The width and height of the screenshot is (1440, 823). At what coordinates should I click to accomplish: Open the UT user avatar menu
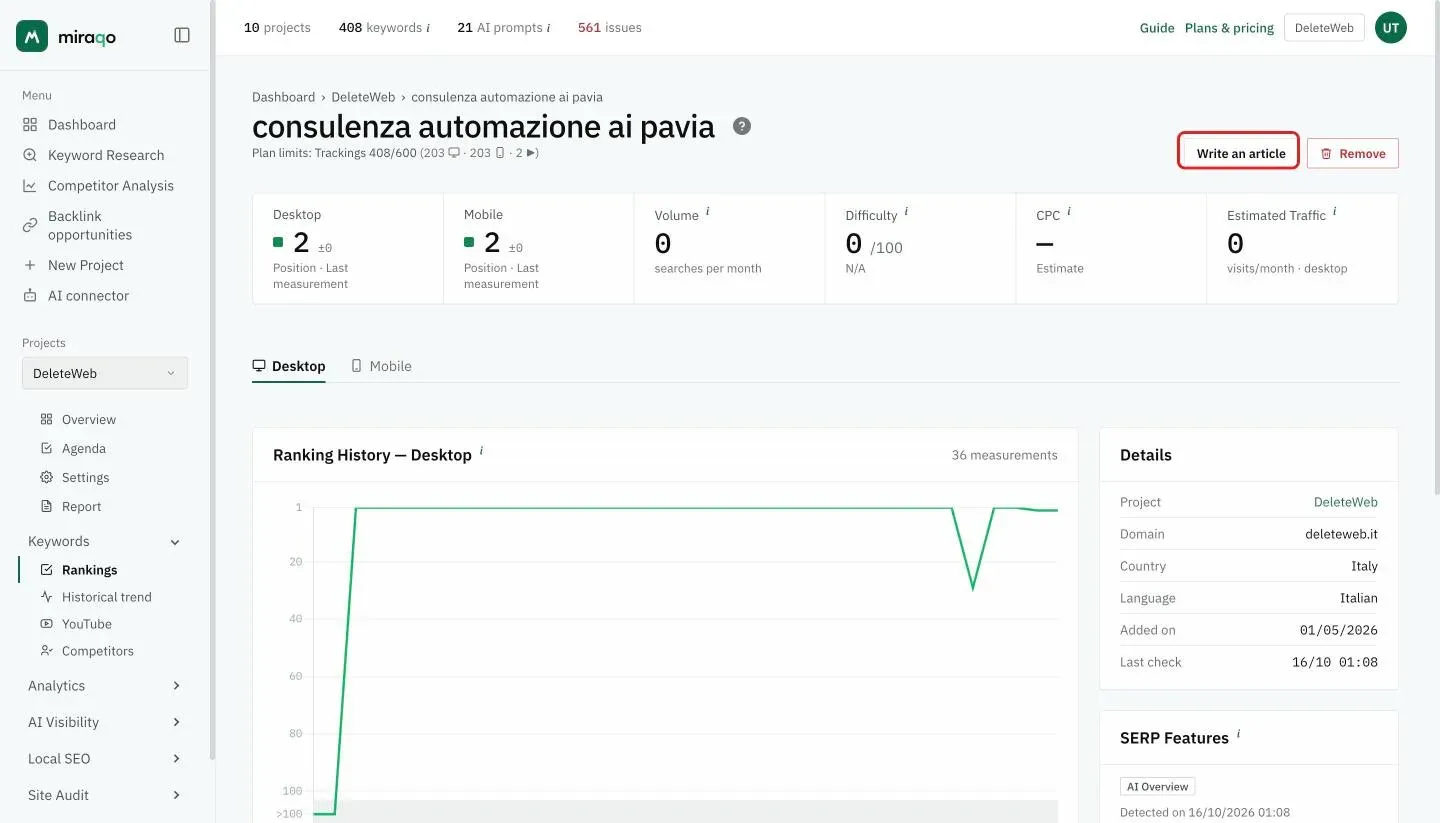[x=1390, y=28]
